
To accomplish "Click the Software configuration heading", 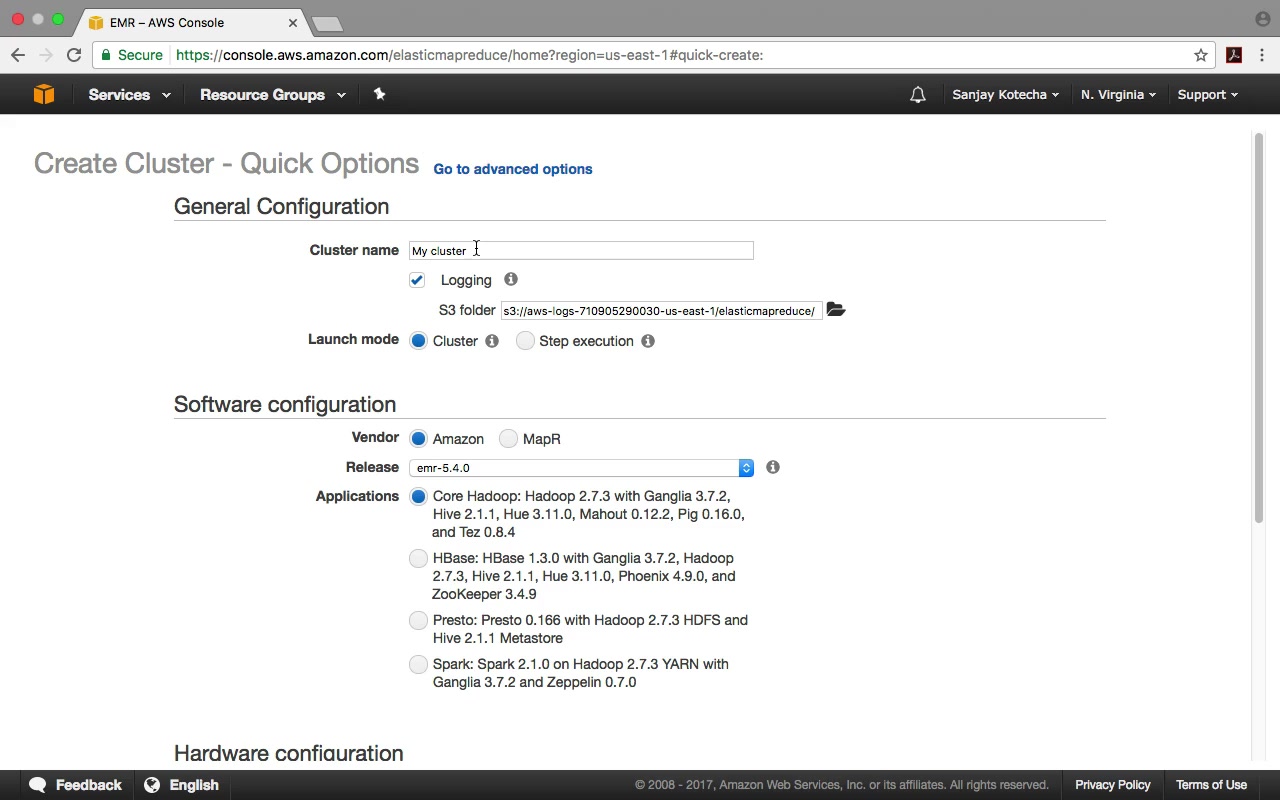I will 285,404.
